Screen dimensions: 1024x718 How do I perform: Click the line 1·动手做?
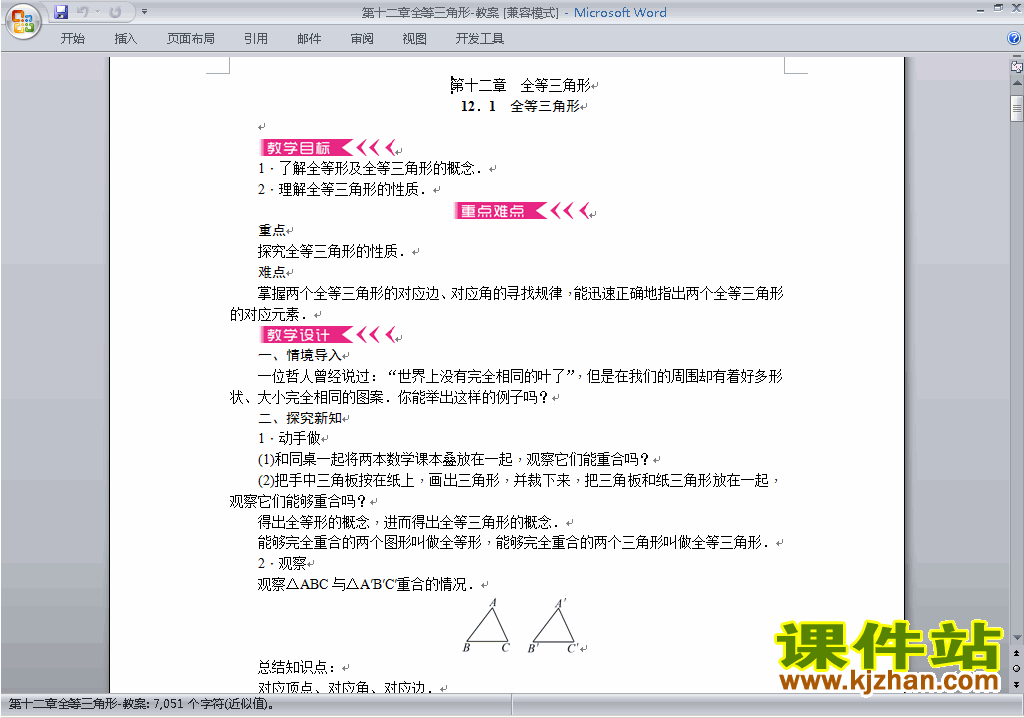[289, 438]
